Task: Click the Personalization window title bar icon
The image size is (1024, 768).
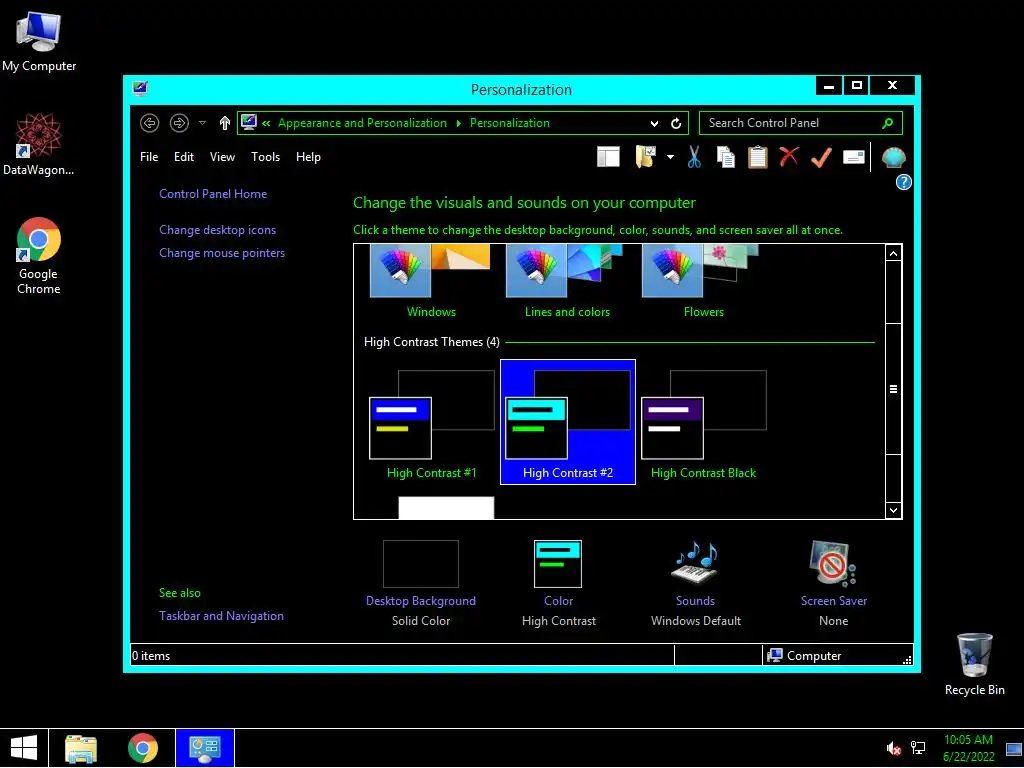Action: tap(140, 89)
